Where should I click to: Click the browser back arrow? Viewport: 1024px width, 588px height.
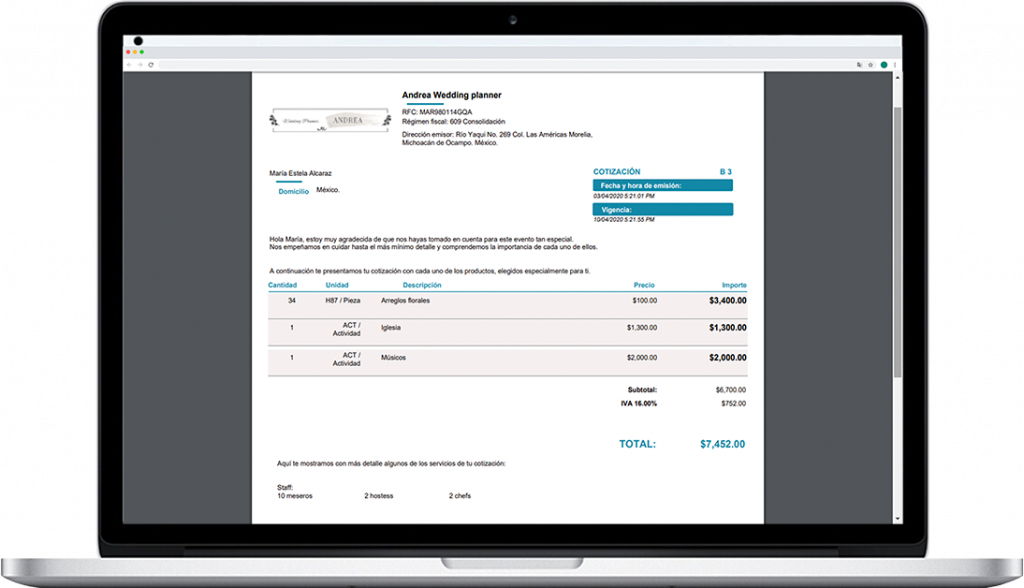(x=130, y=65)
